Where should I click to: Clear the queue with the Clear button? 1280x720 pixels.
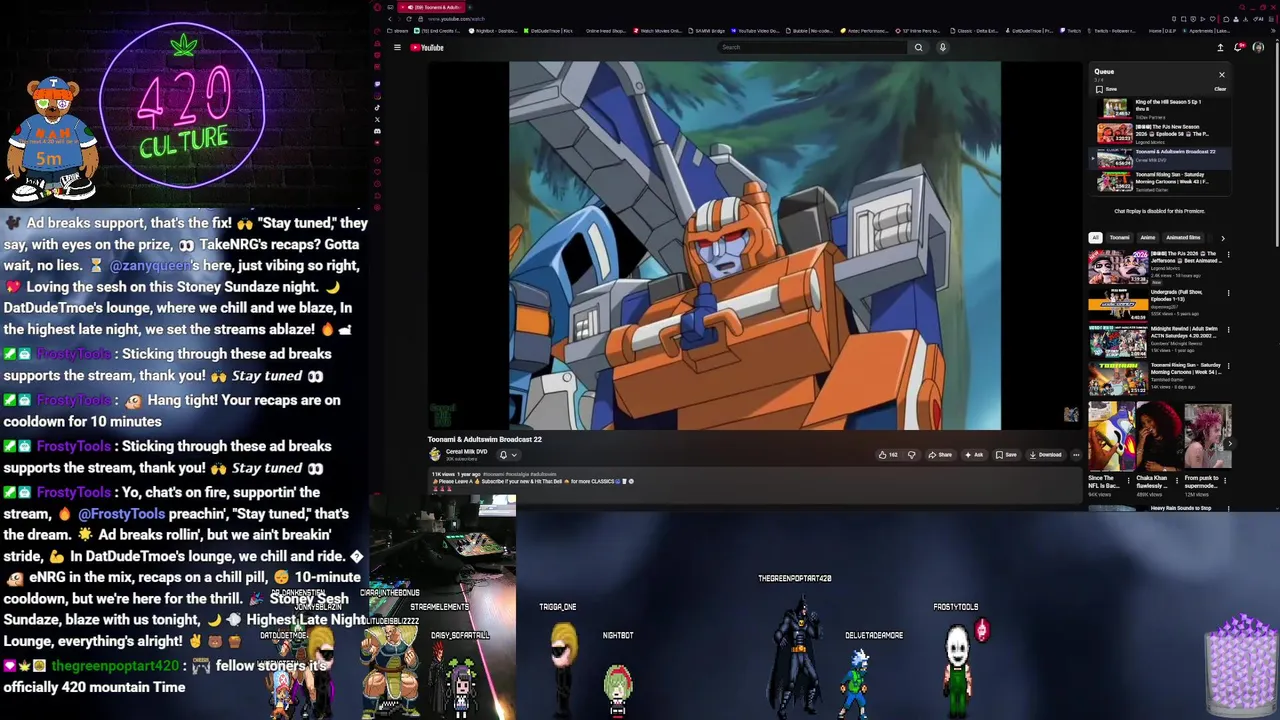(x=1220, y=89)
